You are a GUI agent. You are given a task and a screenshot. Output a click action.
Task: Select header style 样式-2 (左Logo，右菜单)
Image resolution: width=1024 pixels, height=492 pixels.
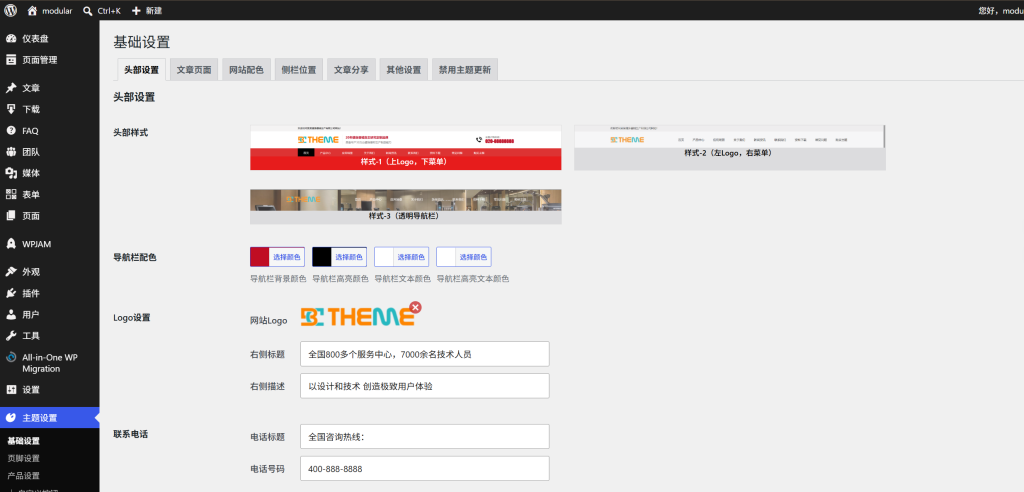[x=729, y=148]
